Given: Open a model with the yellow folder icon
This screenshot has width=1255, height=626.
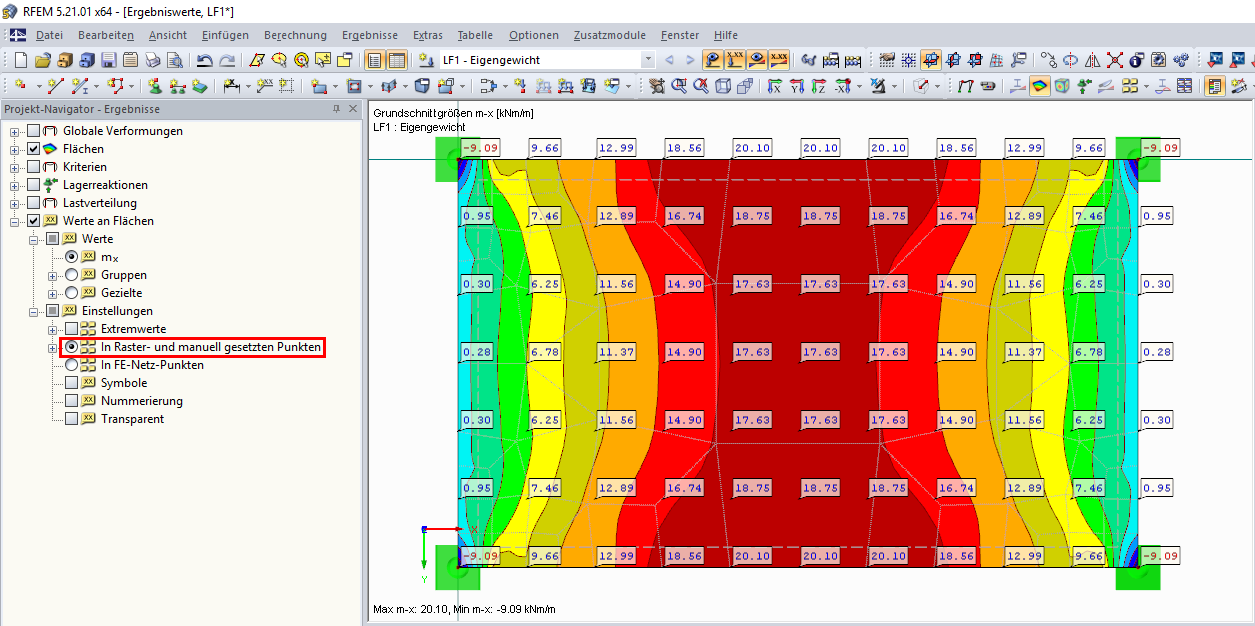Looking at the screenshot, I should (x=44, y=60).
